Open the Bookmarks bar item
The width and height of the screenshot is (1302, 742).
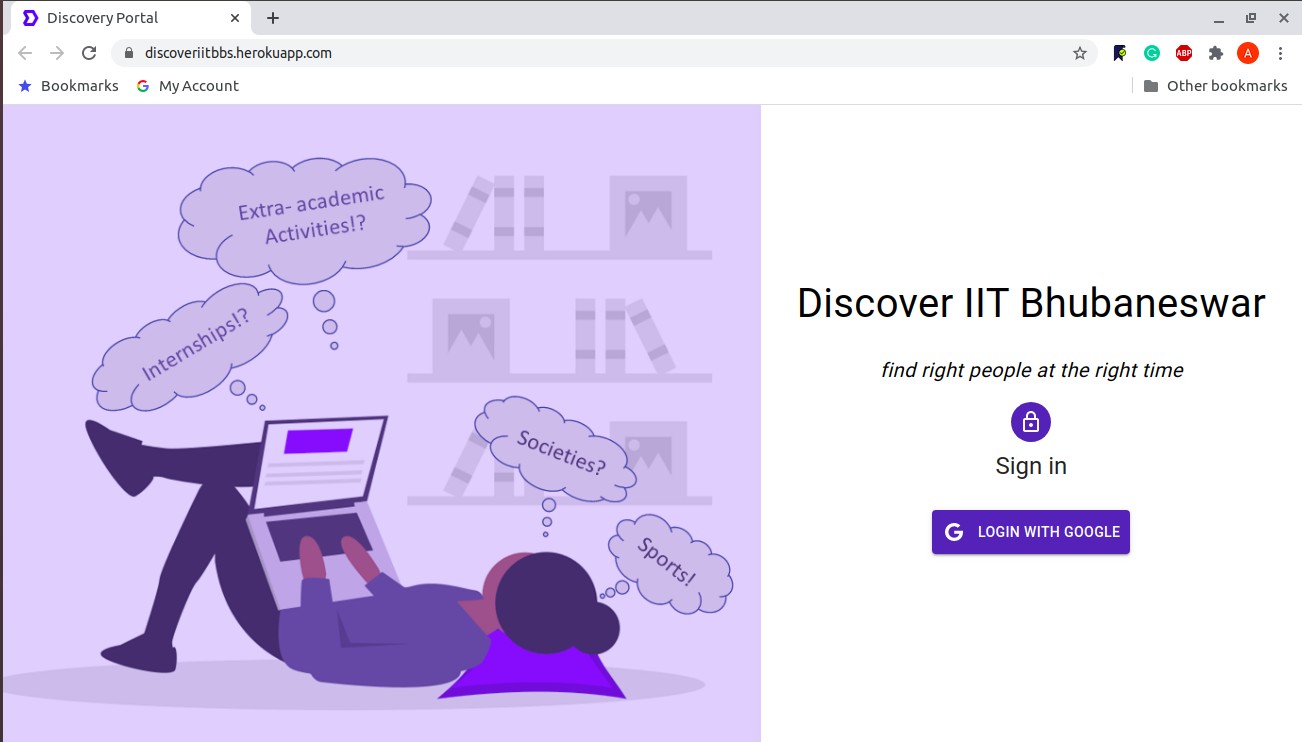pos(69,86)
